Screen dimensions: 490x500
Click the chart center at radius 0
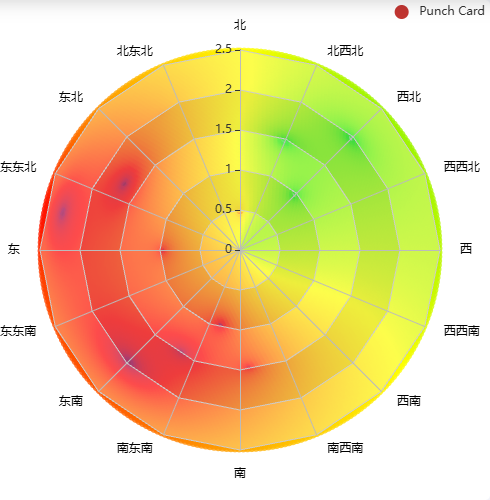tap(240, 250)
